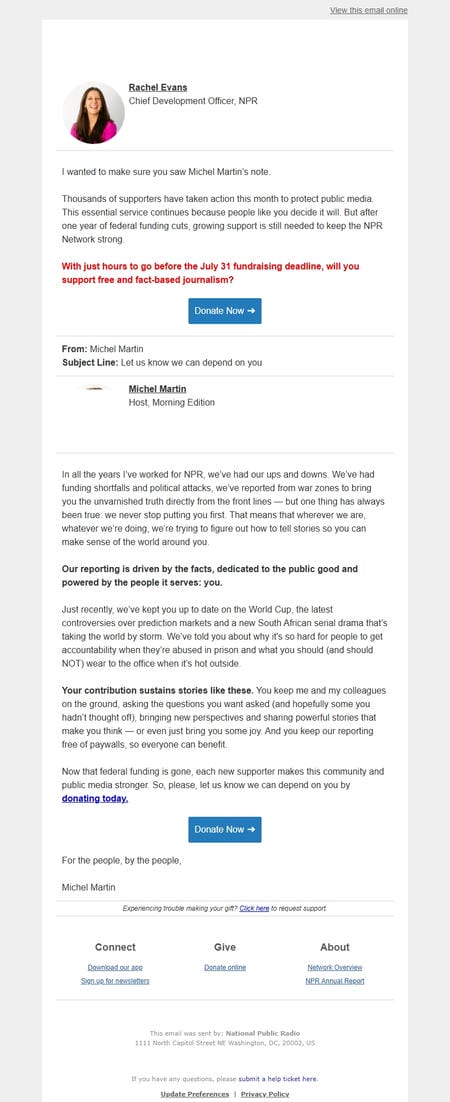This screenshot has height=1102, width=450.
Task: Open the Michel Martin name link
Action: 158,389
